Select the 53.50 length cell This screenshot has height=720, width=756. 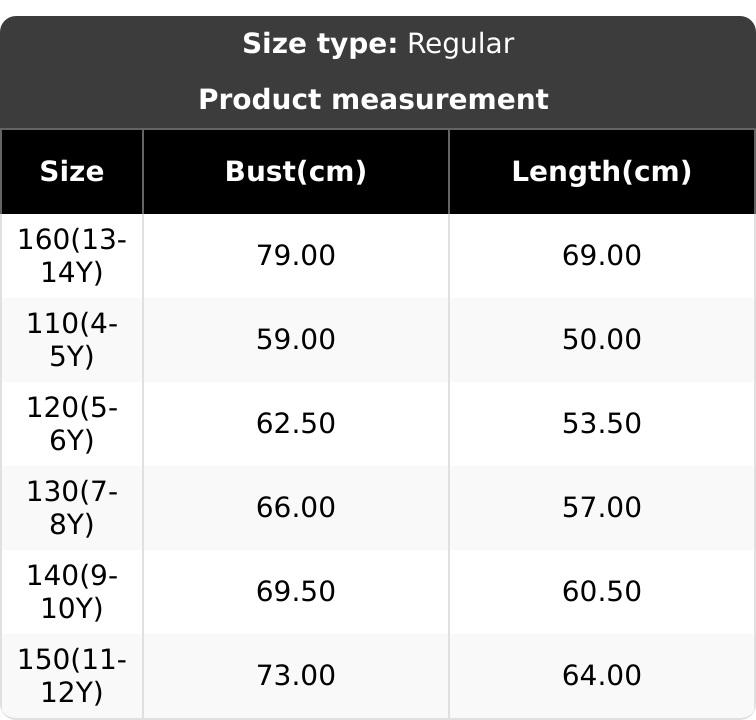tap(601, 424)
